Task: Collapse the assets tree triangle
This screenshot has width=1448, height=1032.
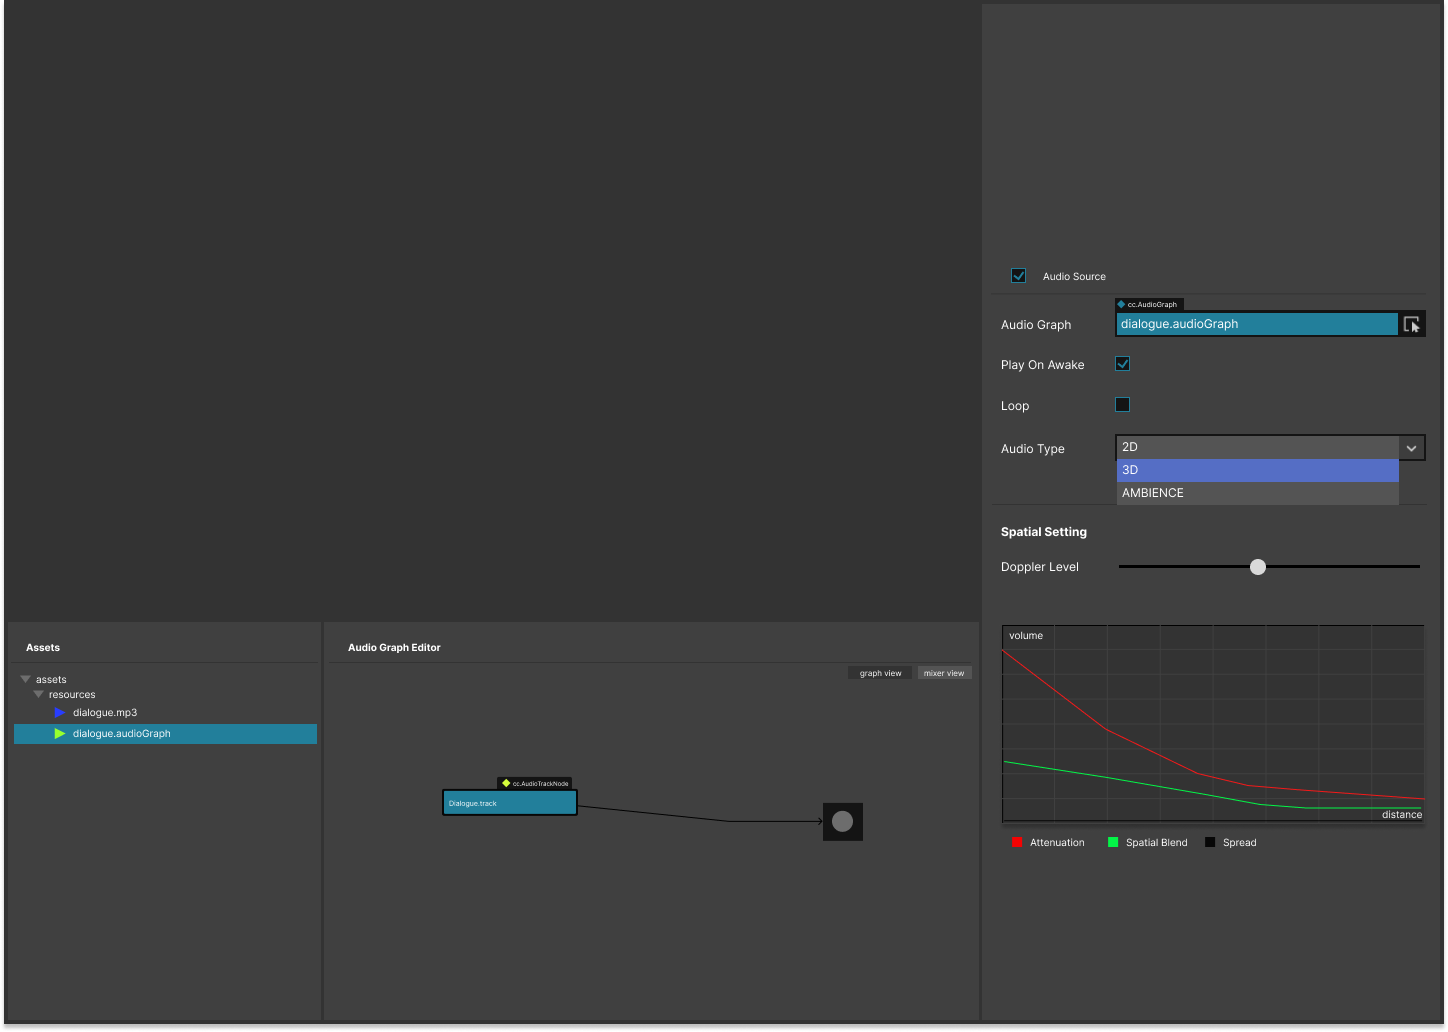Action: [x=24, y=678]
